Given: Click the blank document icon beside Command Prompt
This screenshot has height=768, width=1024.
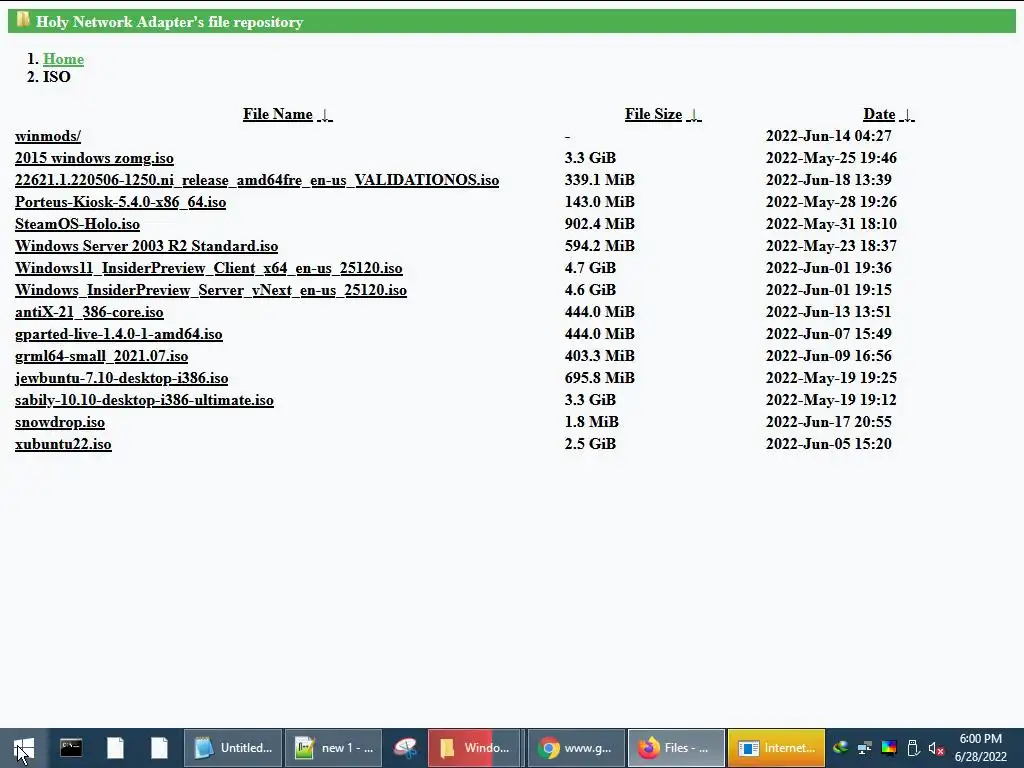Looking at the screenshot, I should tap(116, 748).
